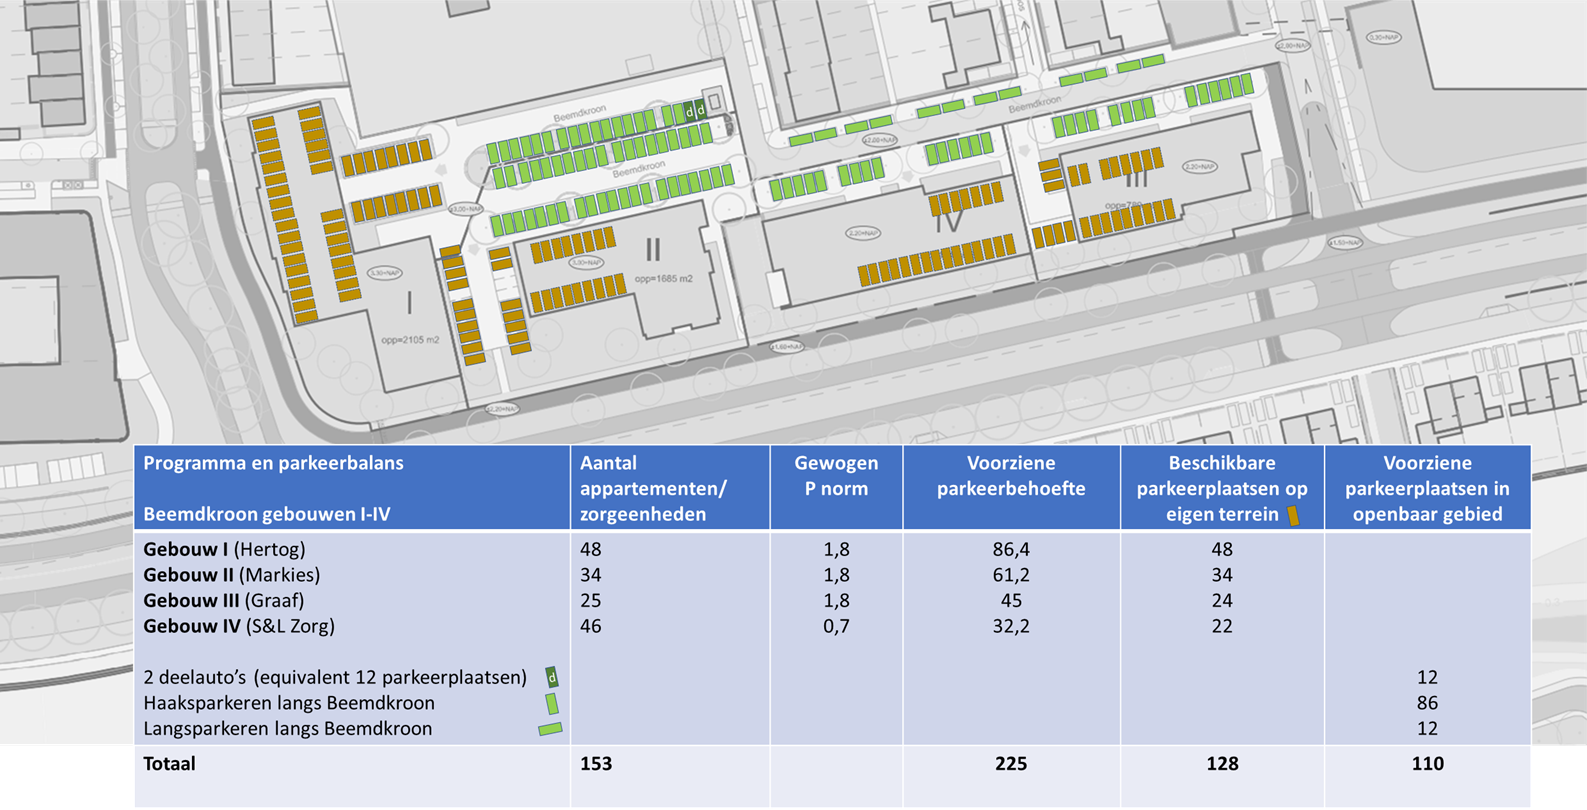Click the total apartments value '153'

tap(596, 764)
